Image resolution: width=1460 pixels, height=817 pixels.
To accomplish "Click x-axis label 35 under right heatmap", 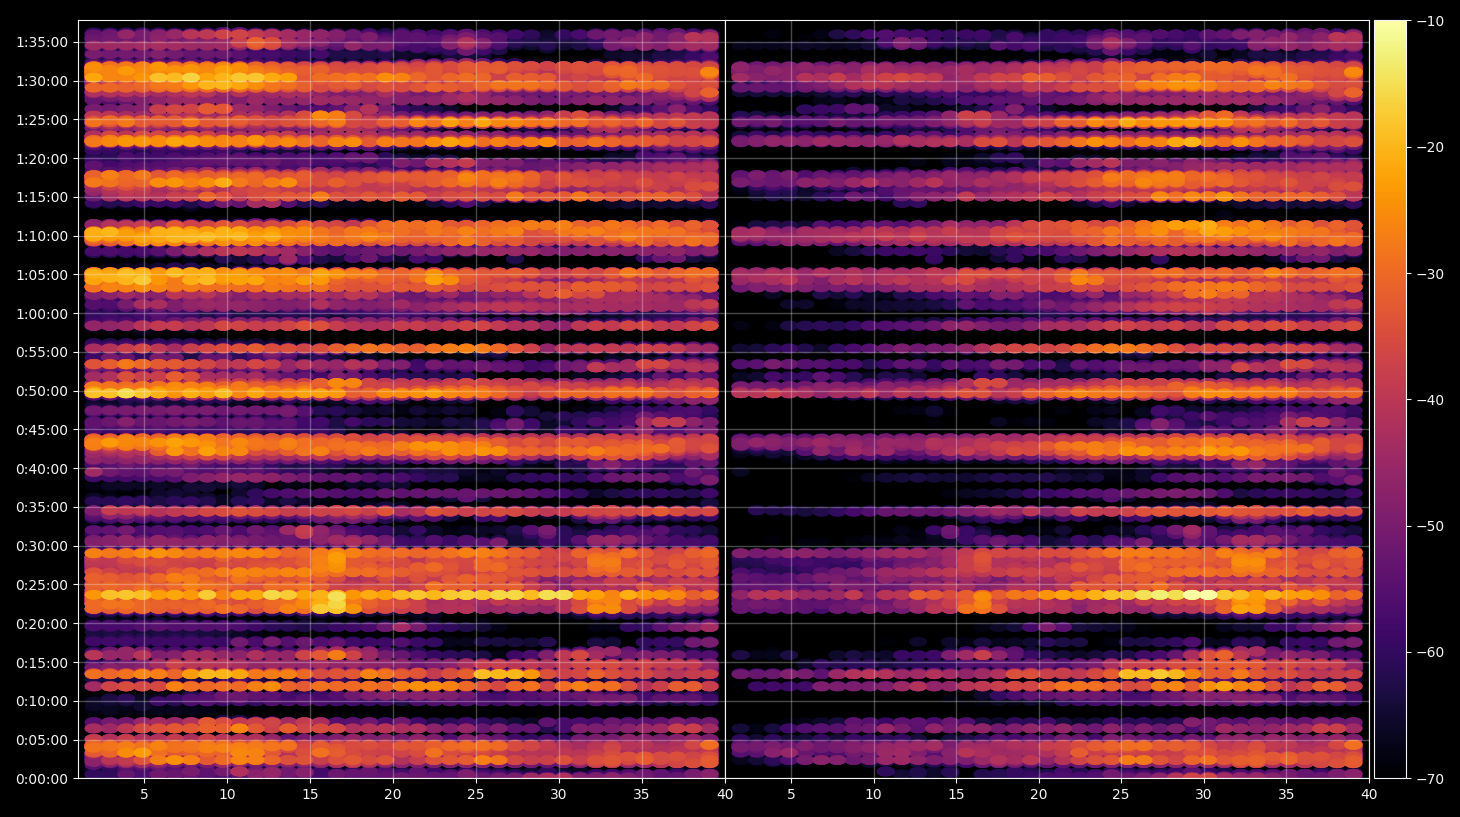I will 1286,795.
